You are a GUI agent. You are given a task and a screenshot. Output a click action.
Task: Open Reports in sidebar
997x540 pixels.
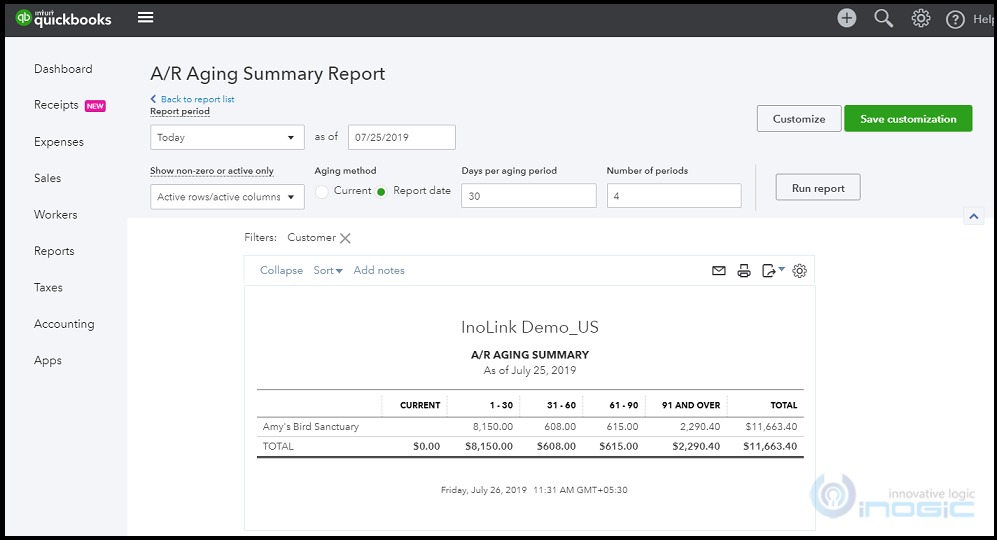click(x=54, y=251)
